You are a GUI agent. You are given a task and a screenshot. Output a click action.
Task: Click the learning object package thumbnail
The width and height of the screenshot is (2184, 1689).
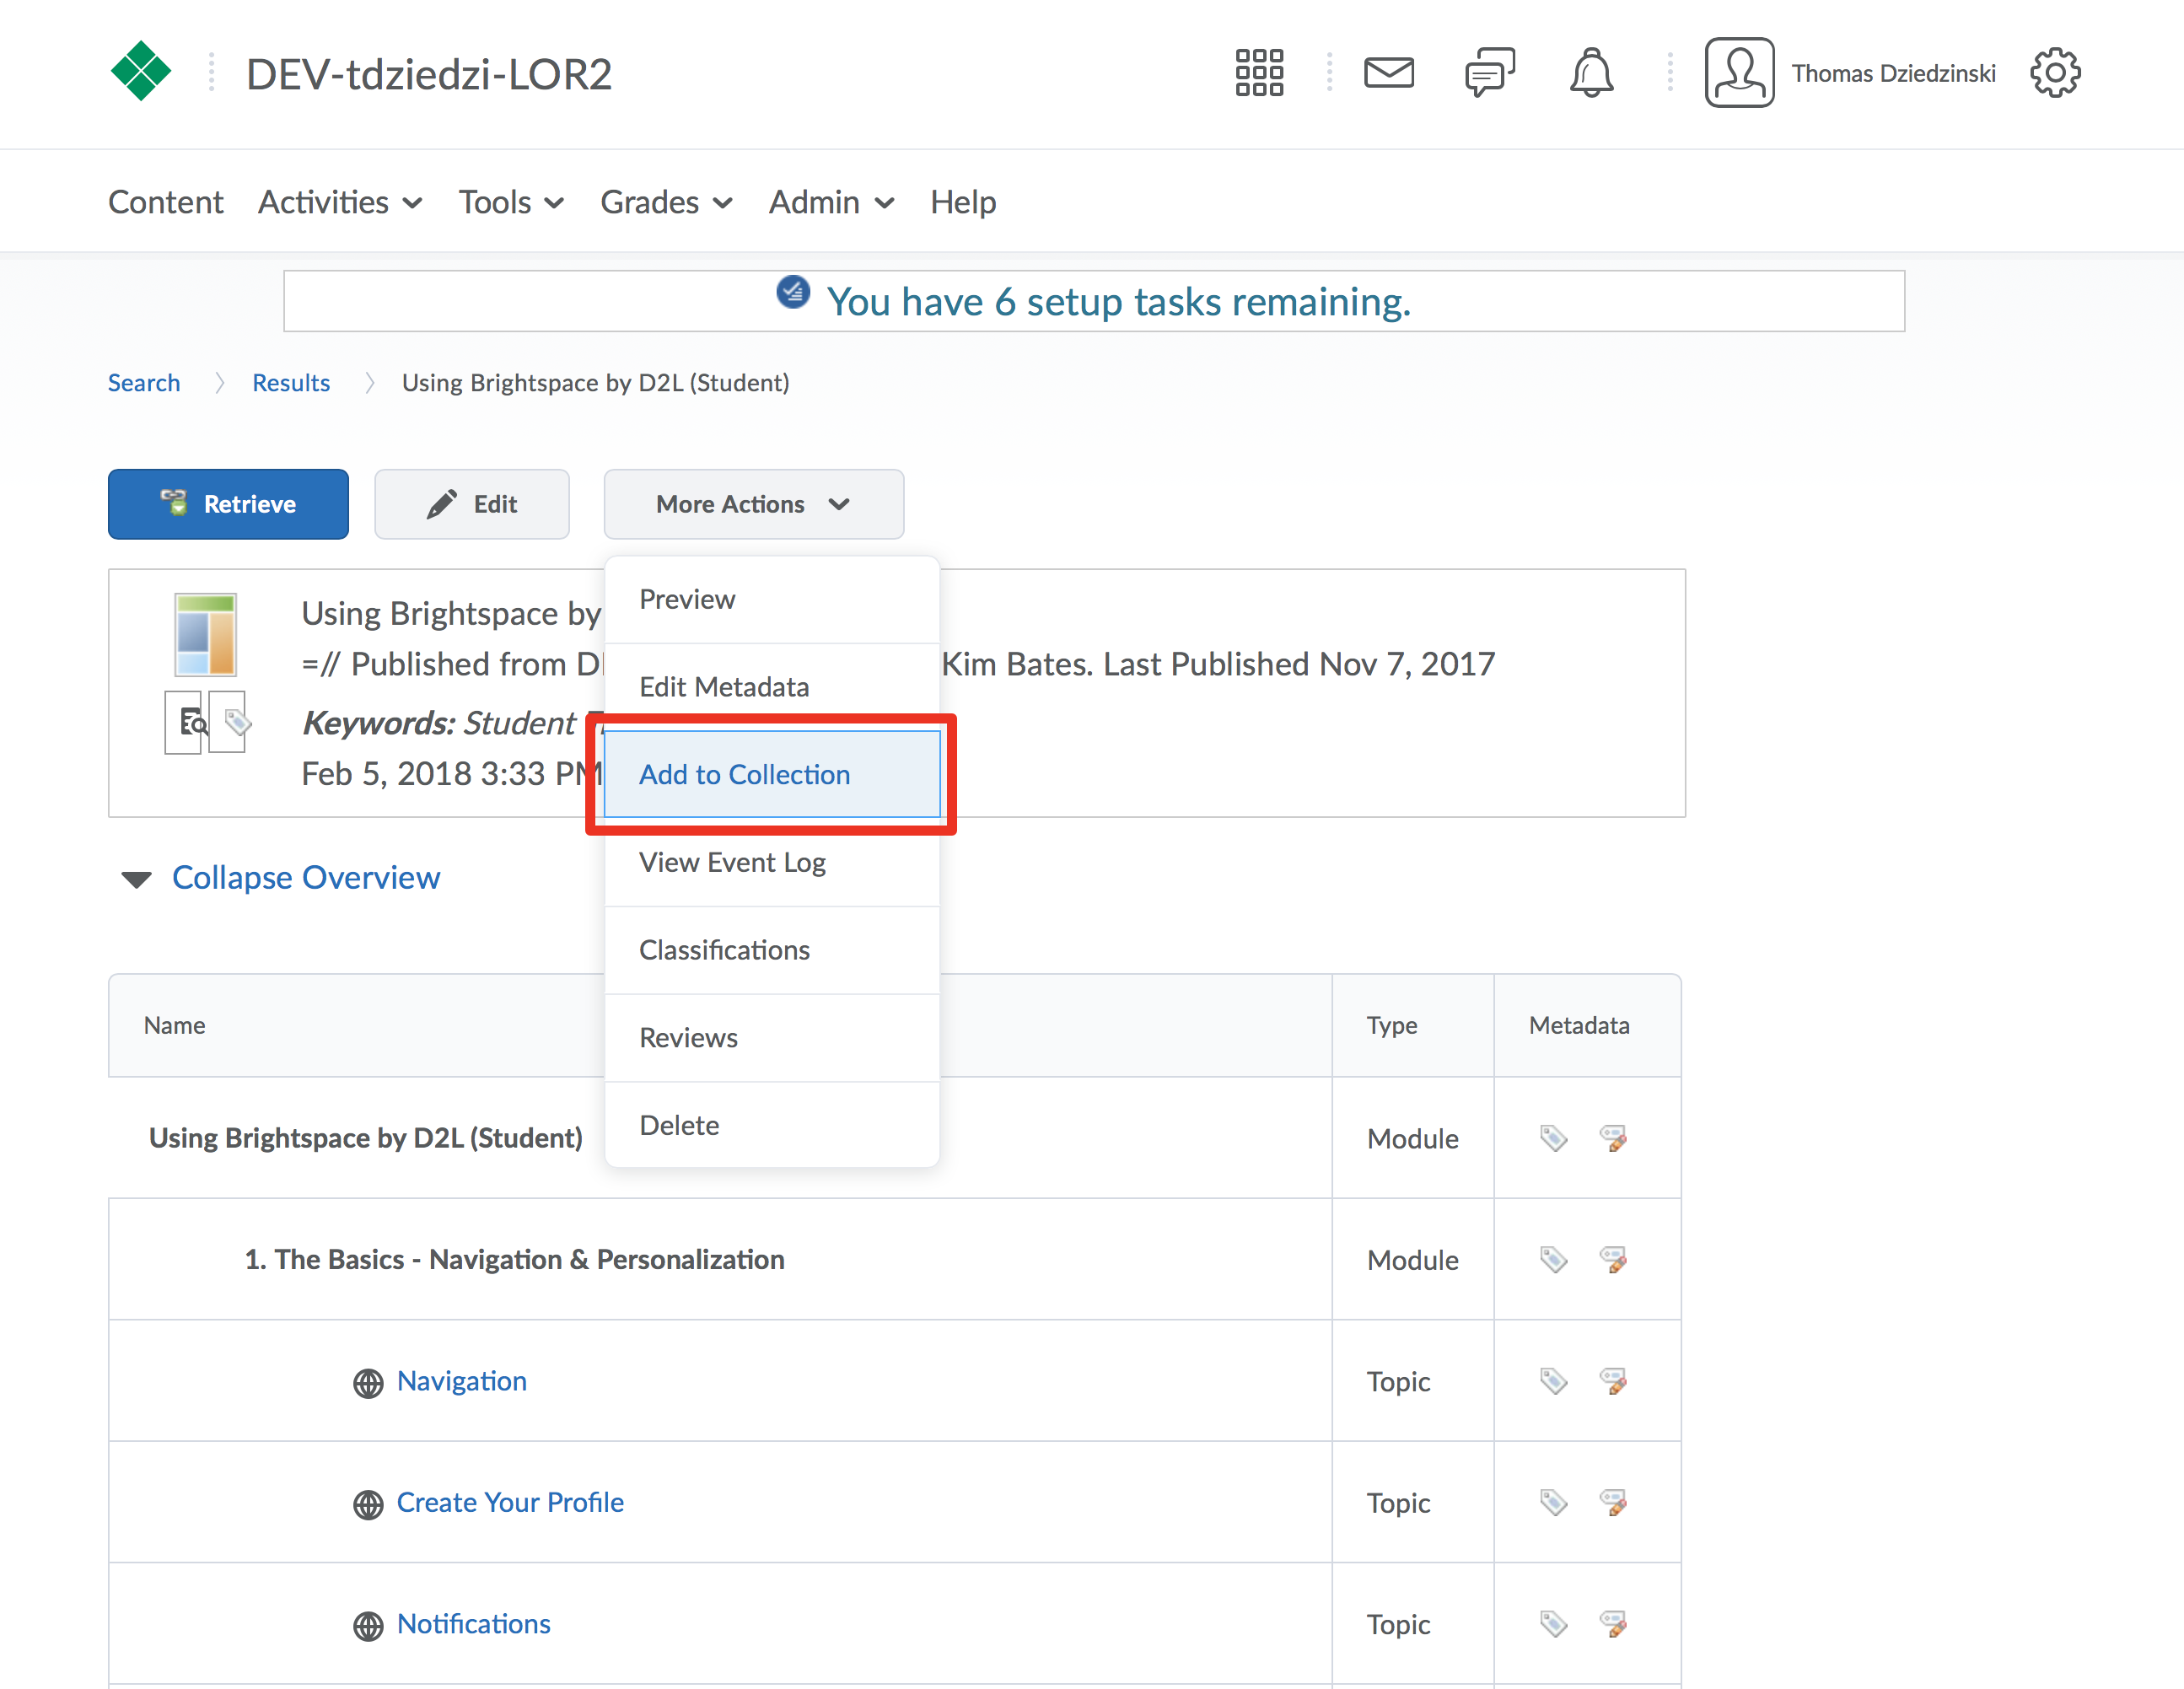click(205, 635)
